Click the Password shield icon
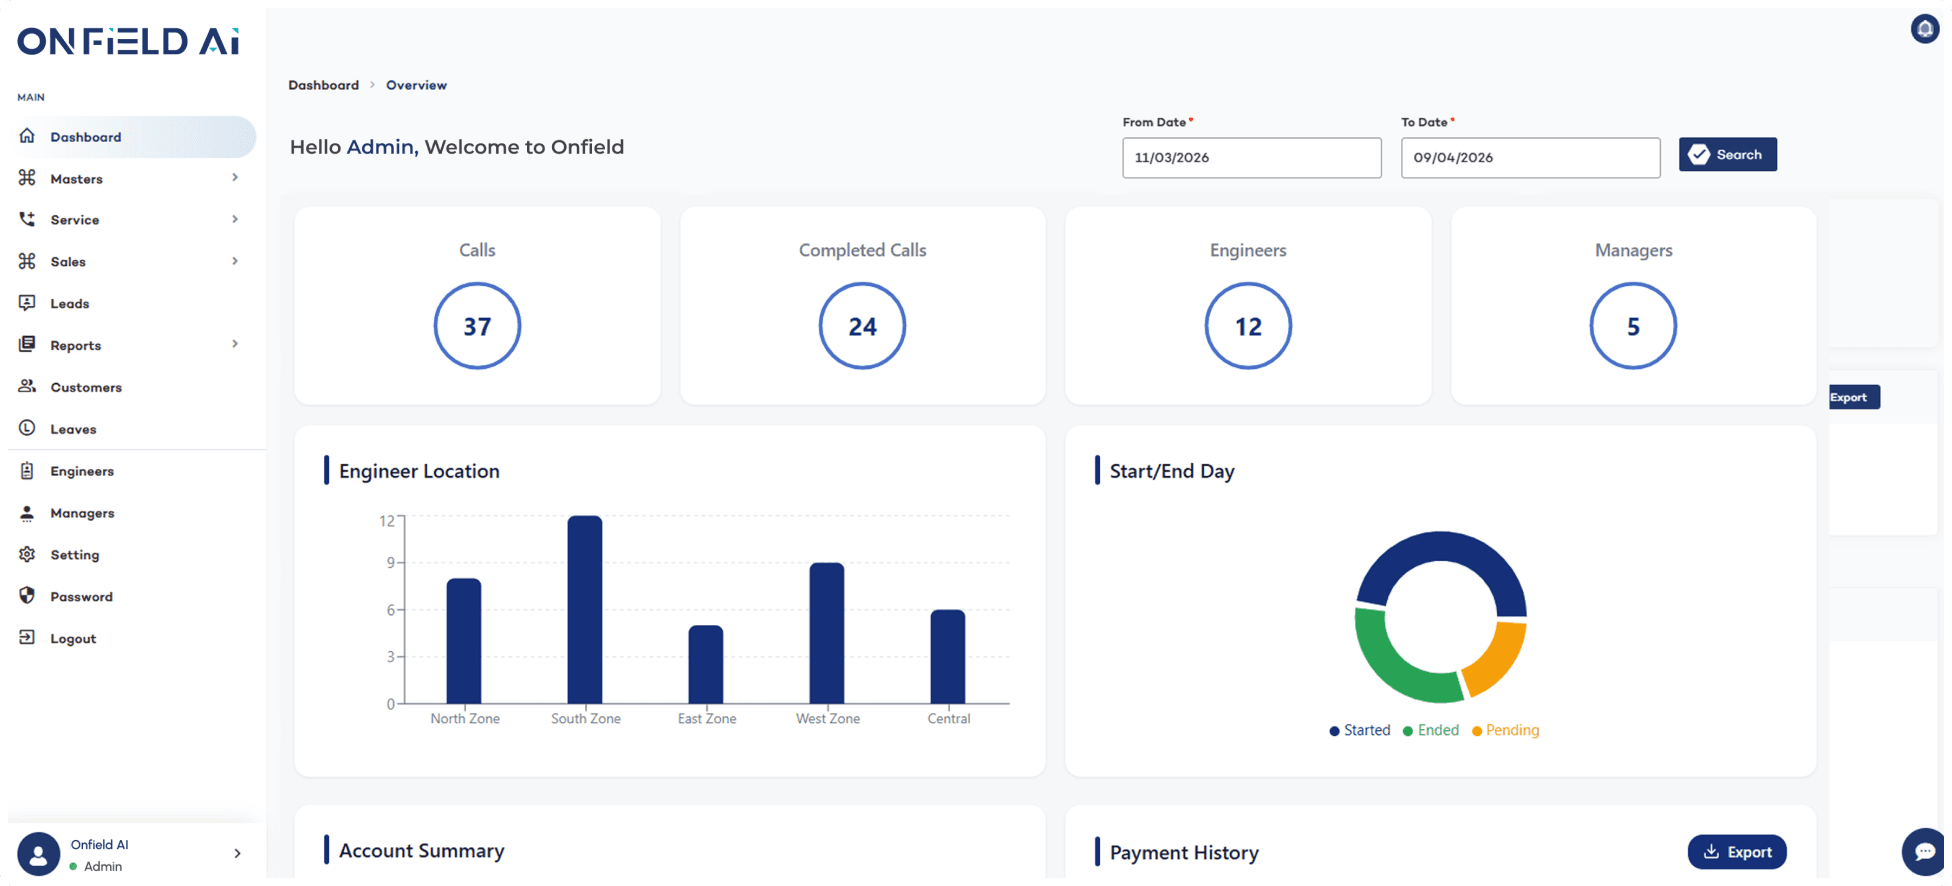This screenshot has width=1952, height=886. coord(27,596)
